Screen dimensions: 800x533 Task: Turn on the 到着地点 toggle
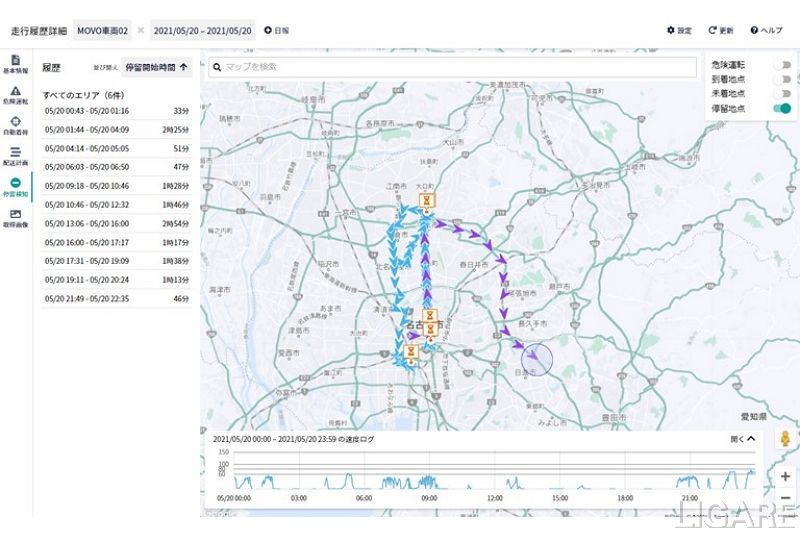point(781,79)
